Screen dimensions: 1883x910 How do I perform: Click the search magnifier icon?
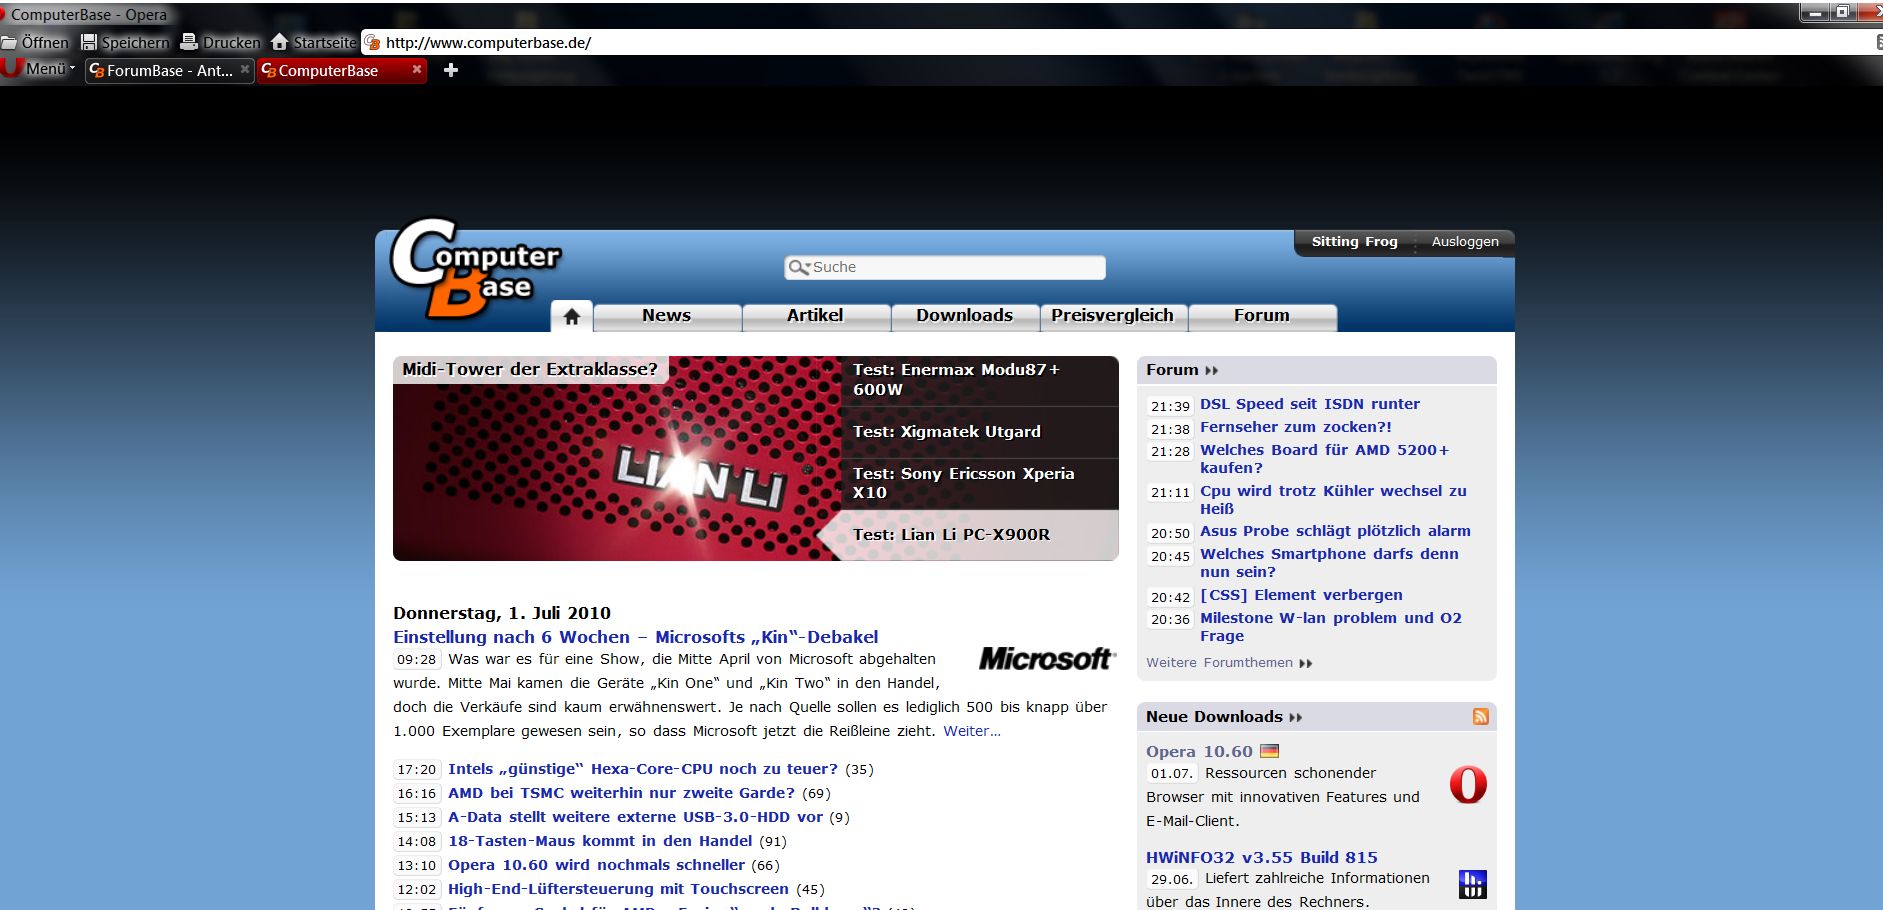pyautogui.click(x=798, y=268)
